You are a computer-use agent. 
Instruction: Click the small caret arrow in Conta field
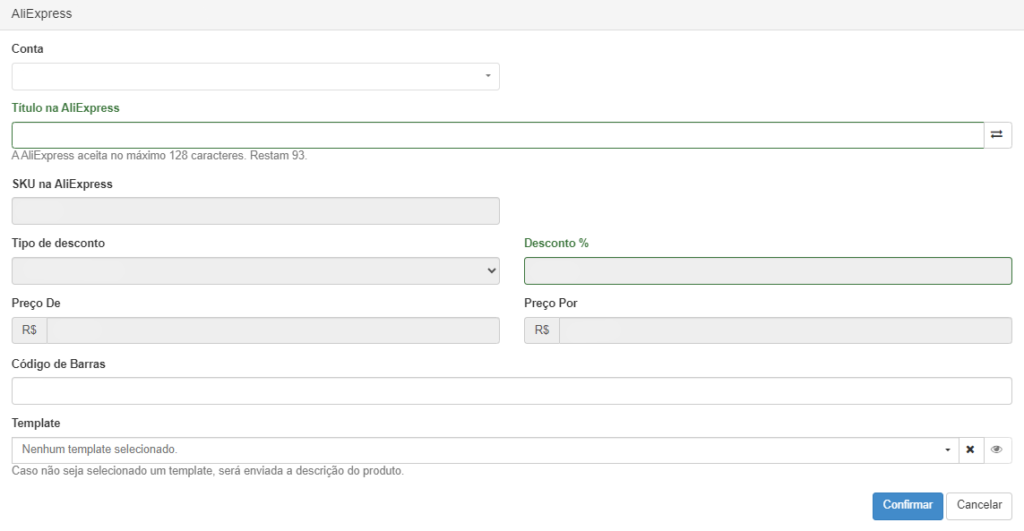click(x=488, y=76)
